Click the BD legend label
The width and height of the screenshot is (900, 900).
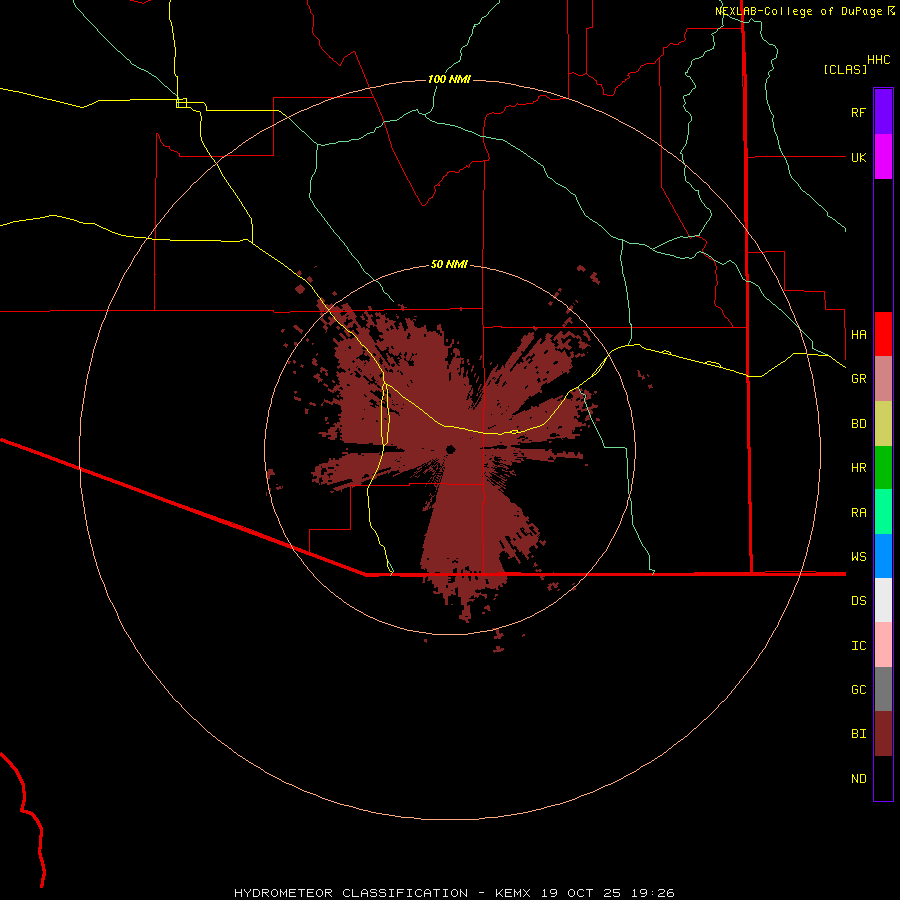(x=858, y=424)
